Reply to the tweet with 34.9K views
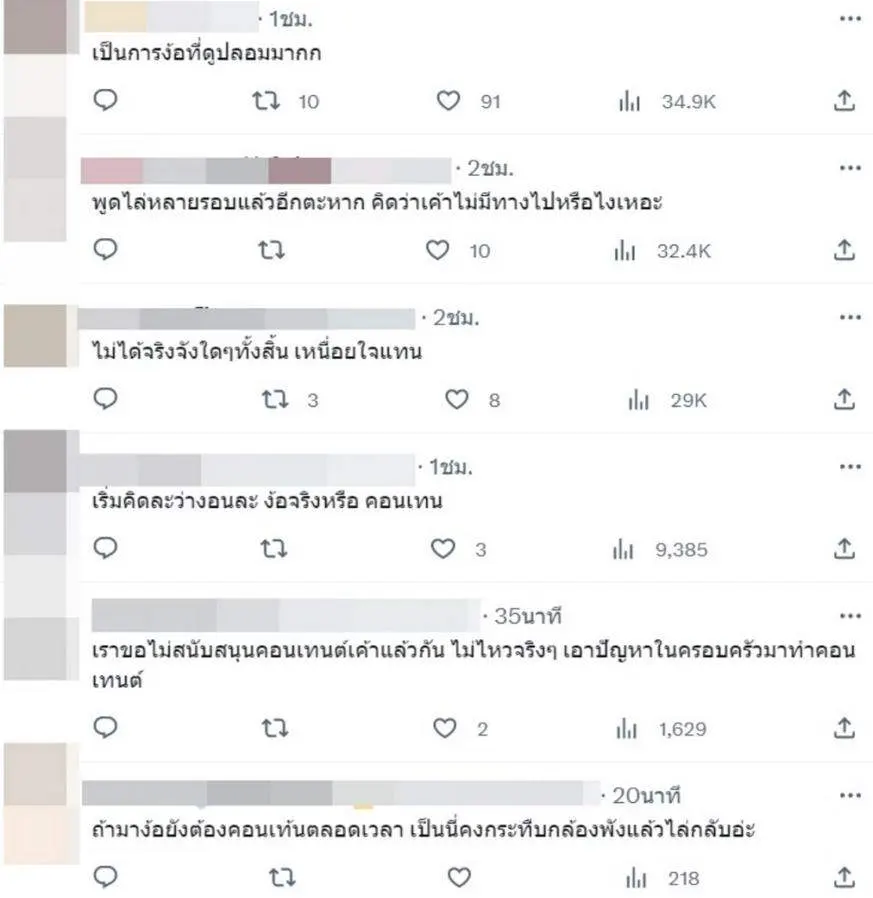This screenshot has width=873, height=898. [105, 100]
